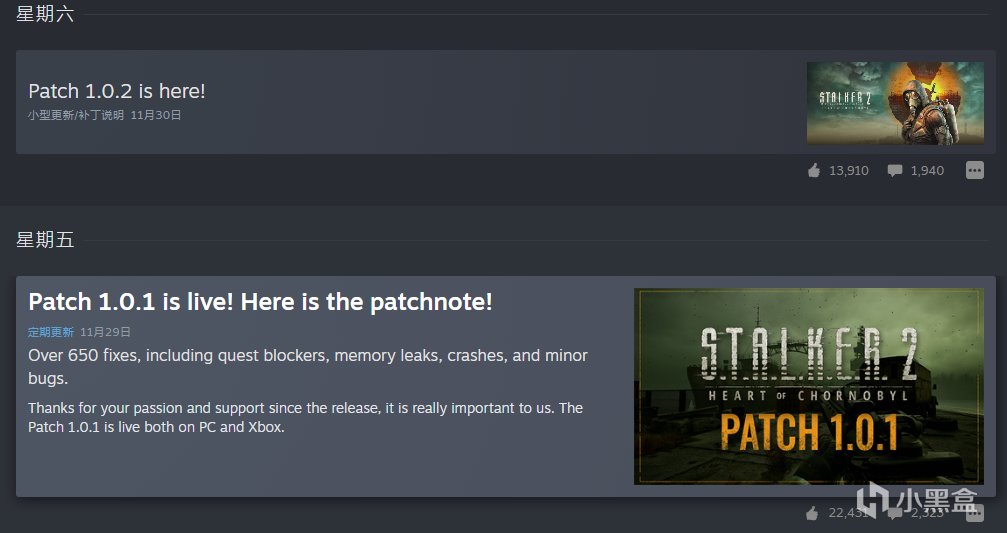Click the 定期更新 category tag
The height and width of the screenshot is (533, 1007).
[51, 332]
